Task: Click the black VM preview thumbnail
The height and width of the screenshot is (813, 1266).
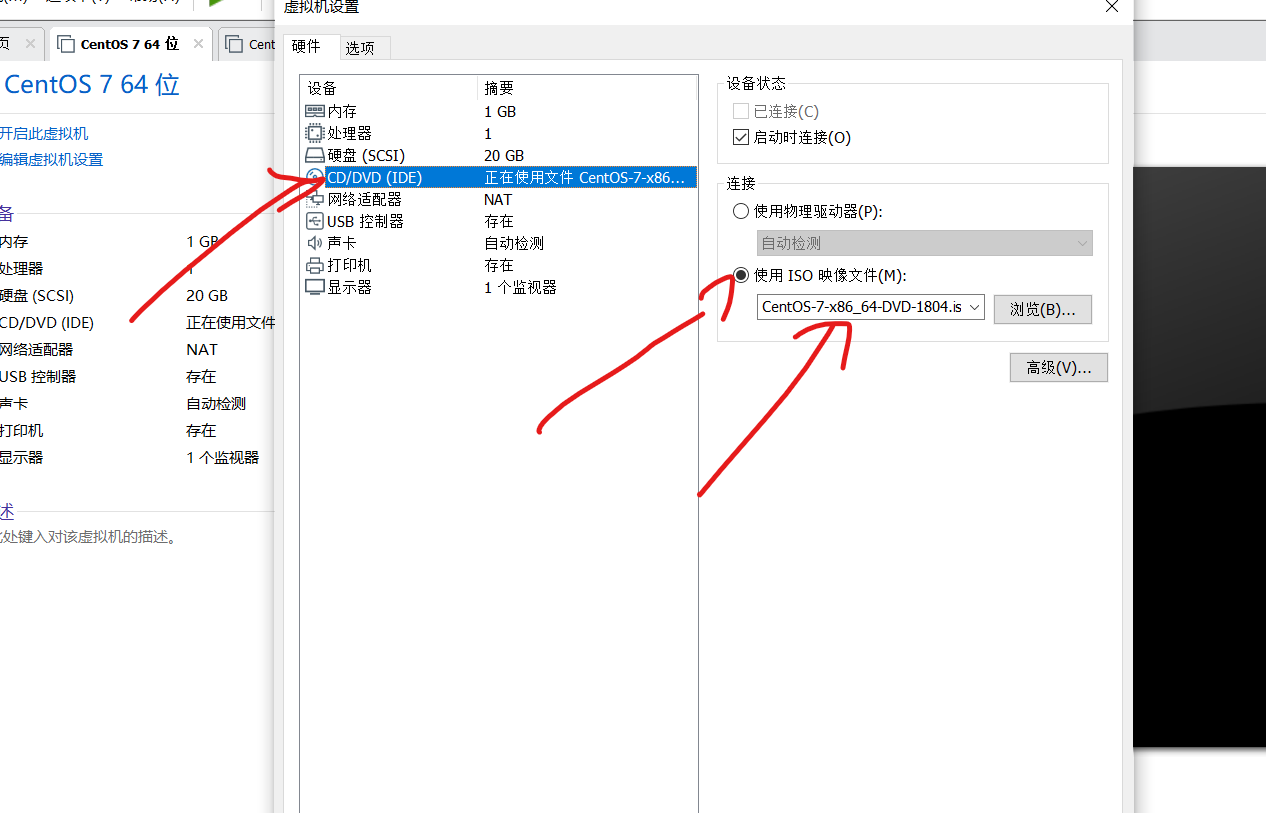Action: pos(1199,457)
